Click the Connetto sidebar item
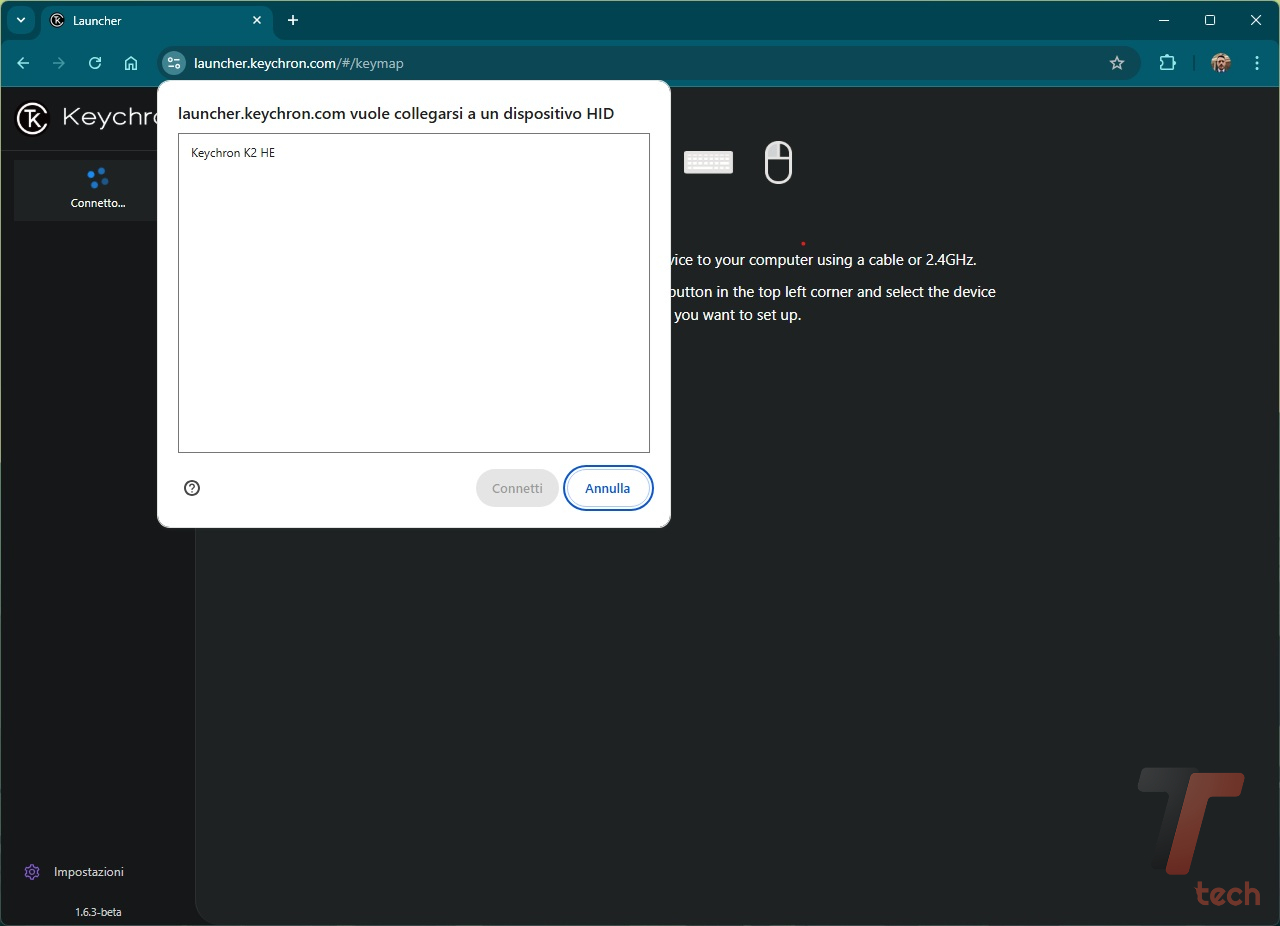 pyautogui.click(x=98, y=189)
